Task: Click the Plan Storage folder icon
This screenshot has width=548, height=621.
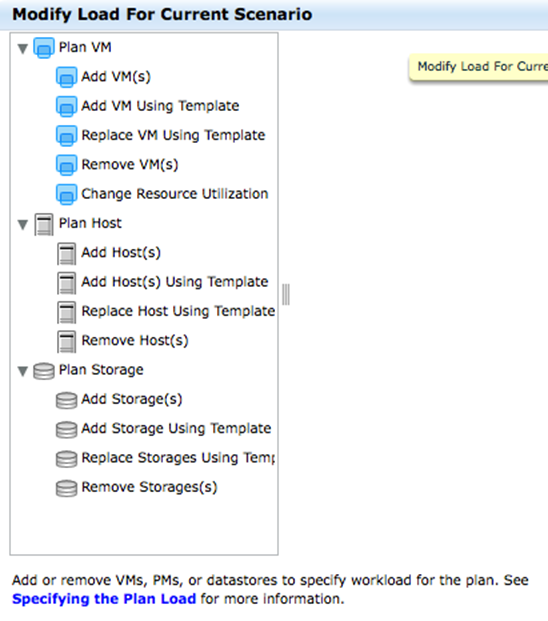Action: [44, 371]
